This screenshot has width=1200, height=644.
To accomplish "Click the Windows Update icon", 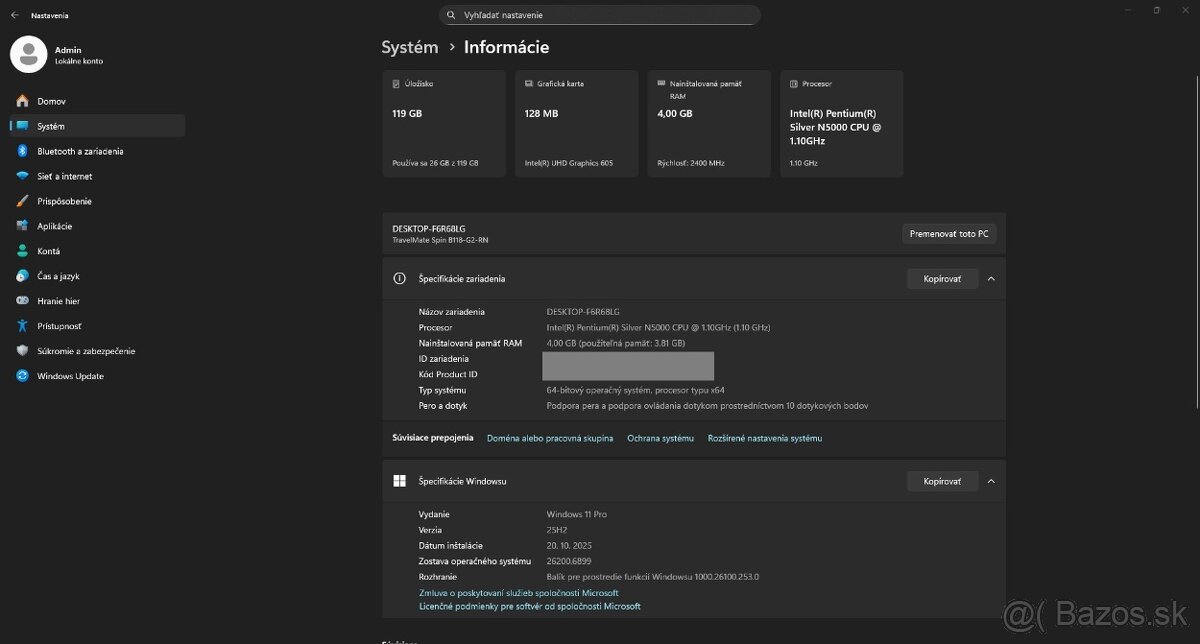I will pos(22,376).
